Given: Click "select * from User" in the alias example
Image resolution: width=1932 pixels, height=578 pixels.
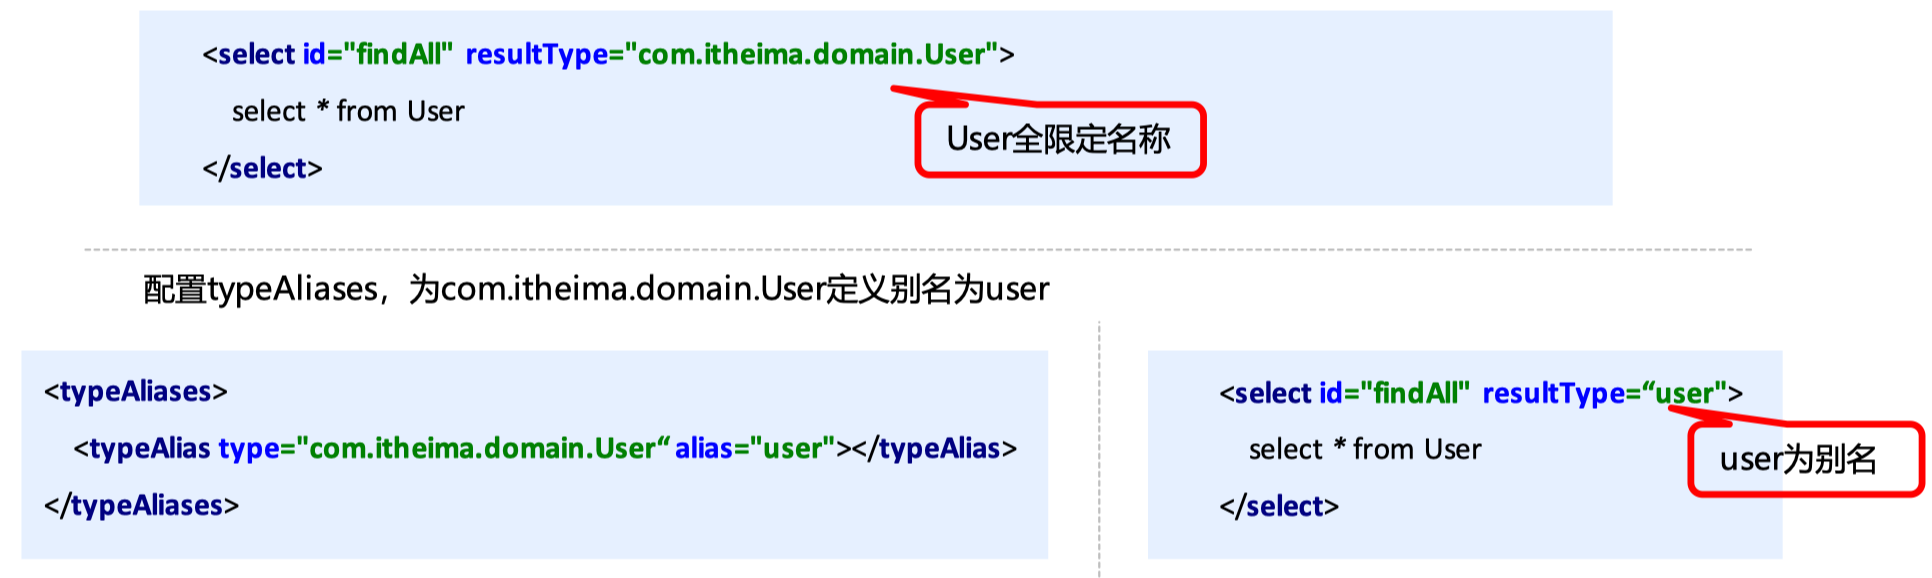Looking at the screenshot, I should [1364, 450].
